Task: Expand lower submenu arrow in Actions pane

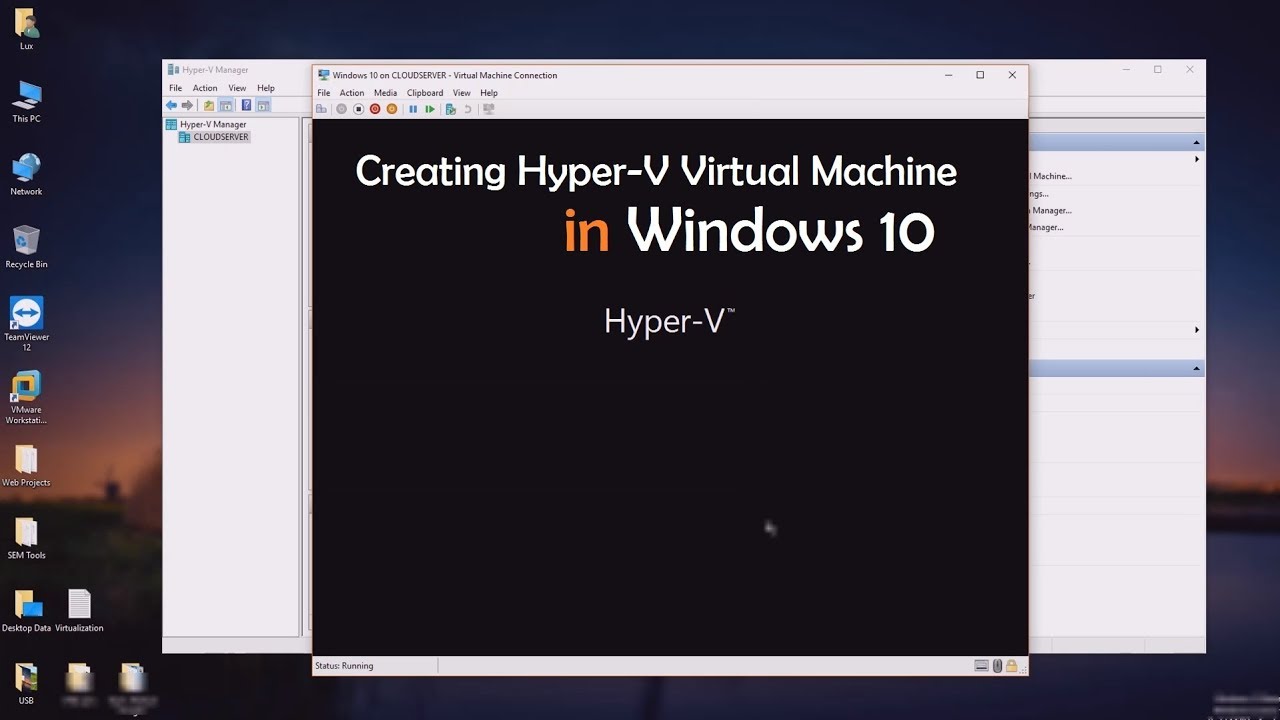Action: 1197,330
